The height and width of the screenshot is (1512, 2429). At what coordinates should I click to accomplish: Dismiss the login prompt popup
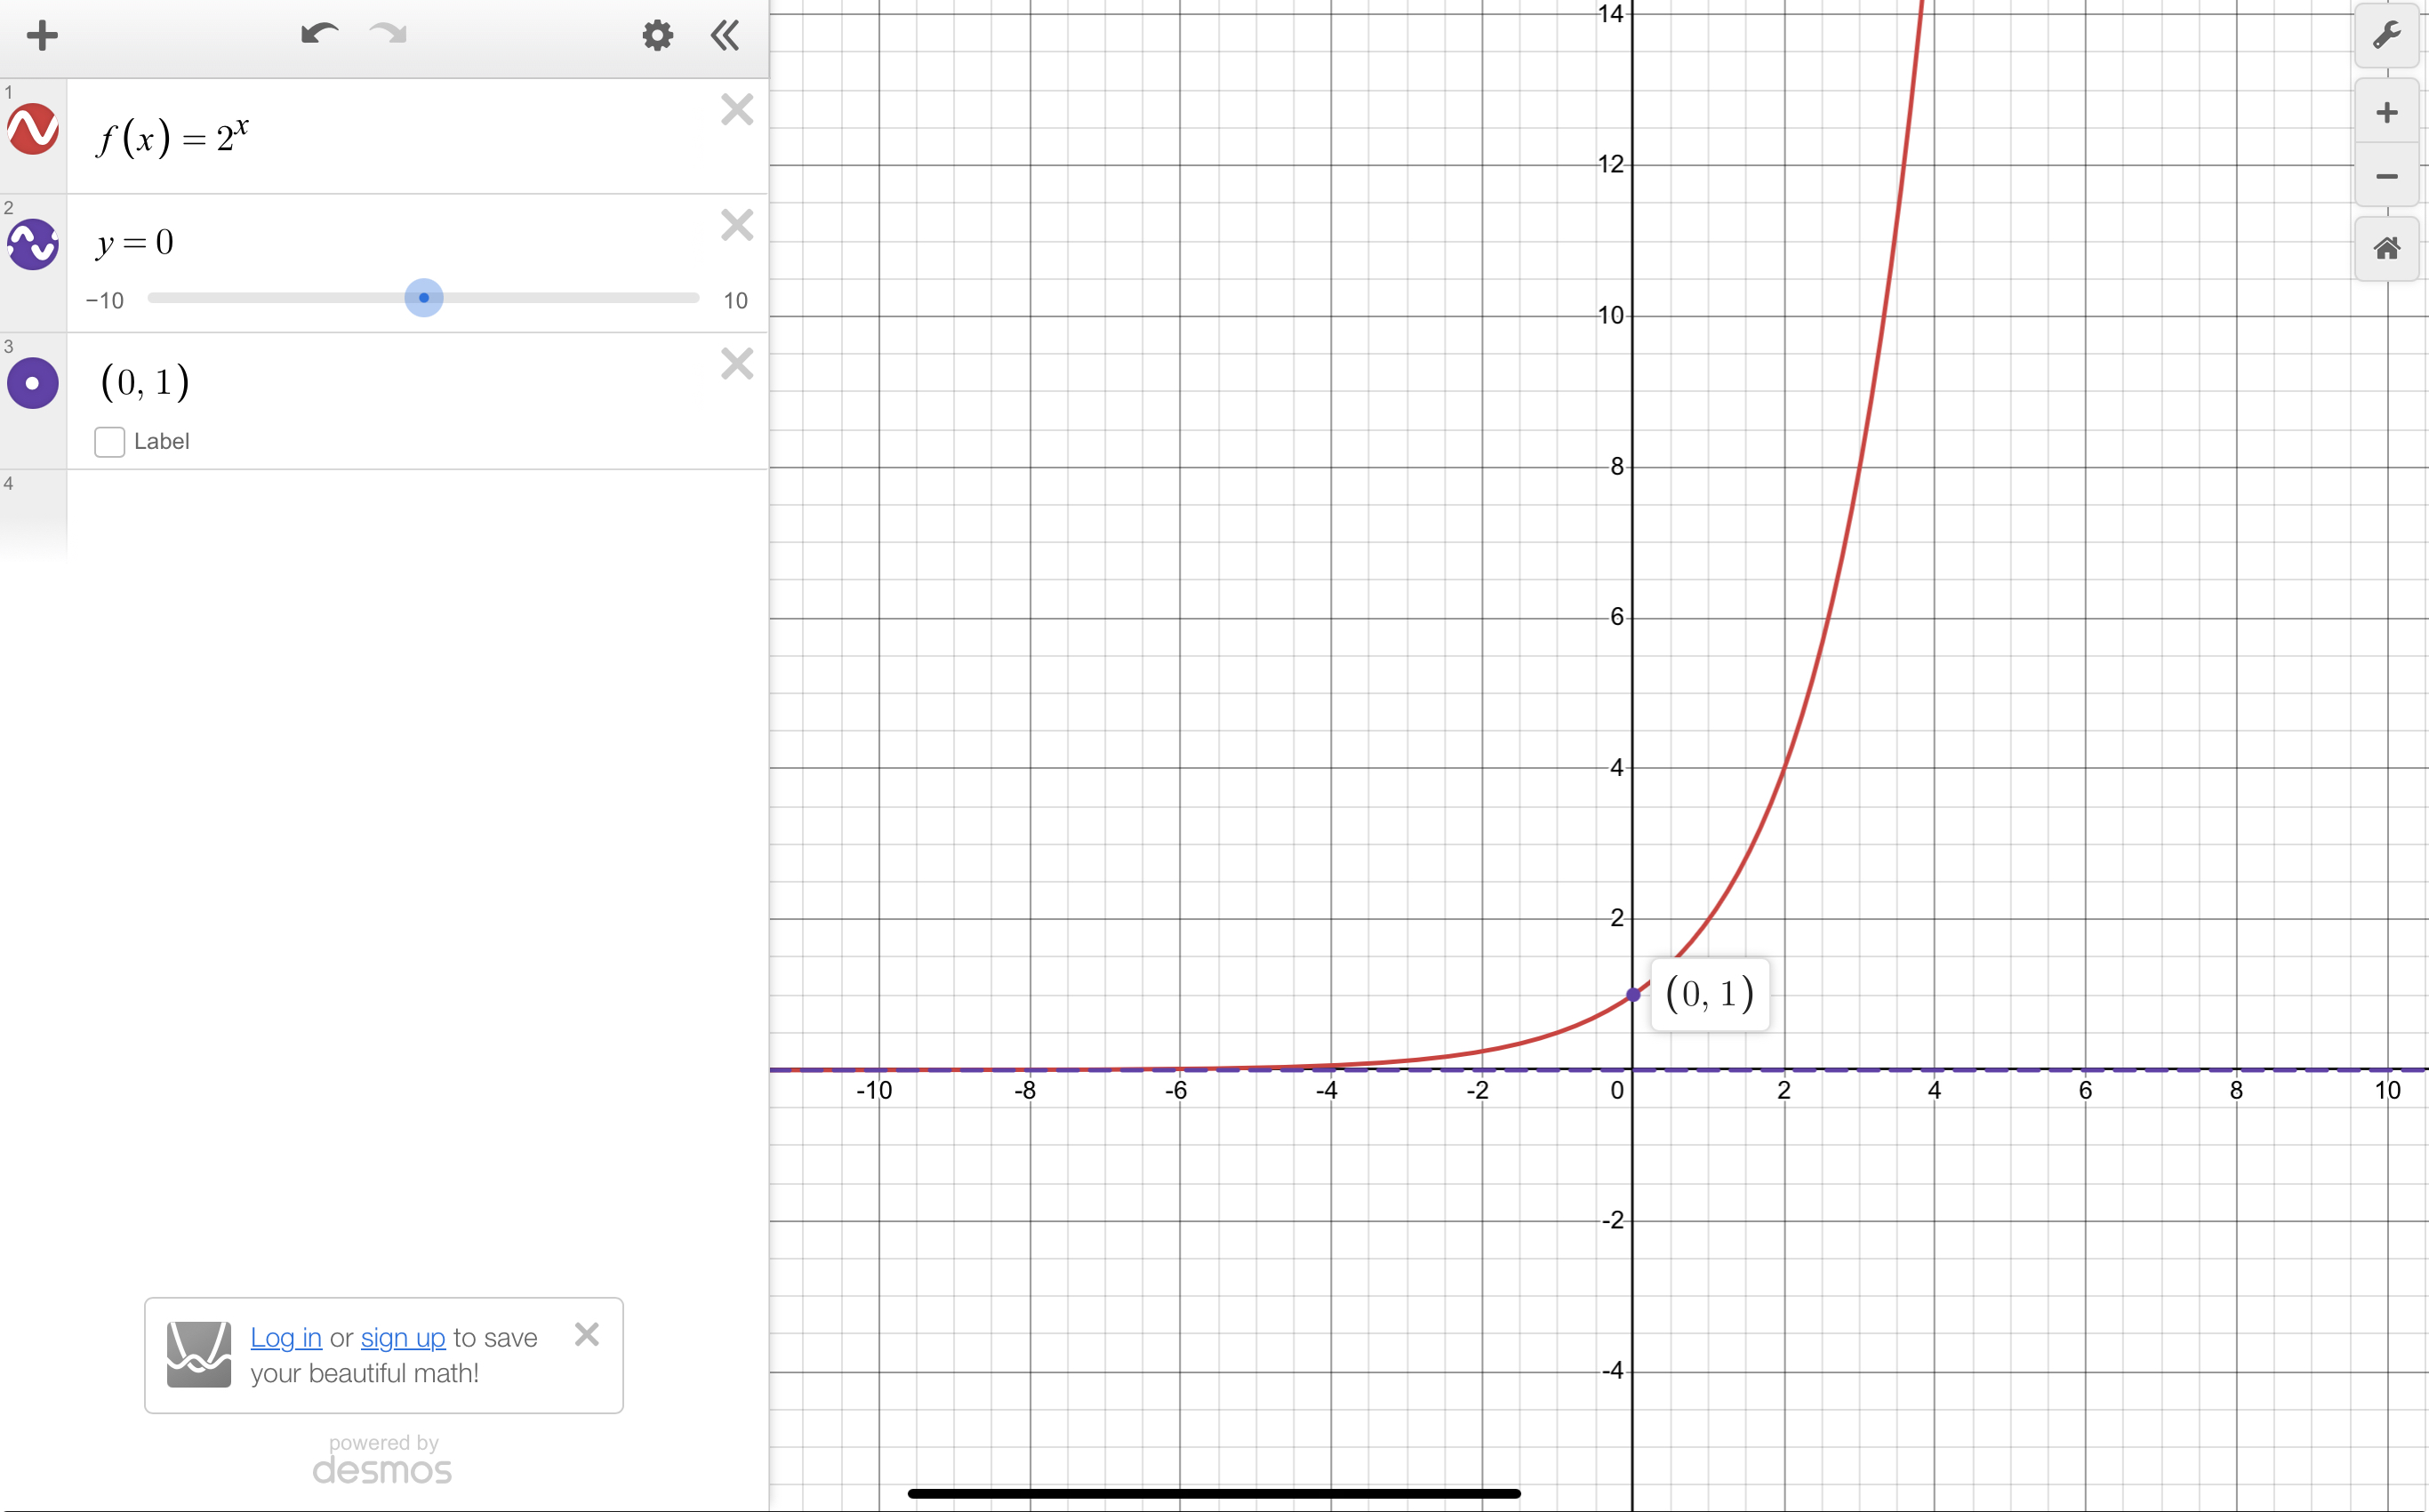pyautogui.click(x=587, y=1333)
